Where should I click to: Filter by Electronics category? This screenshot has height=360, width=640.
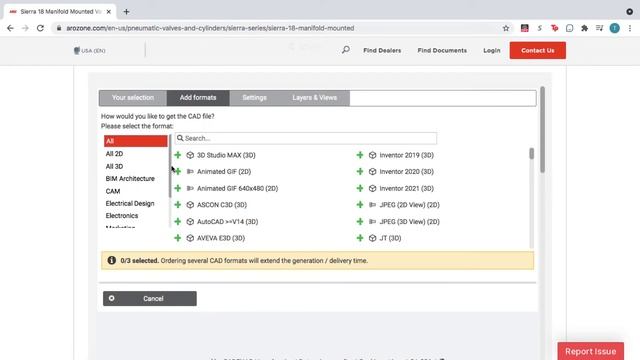click(122, 216)
